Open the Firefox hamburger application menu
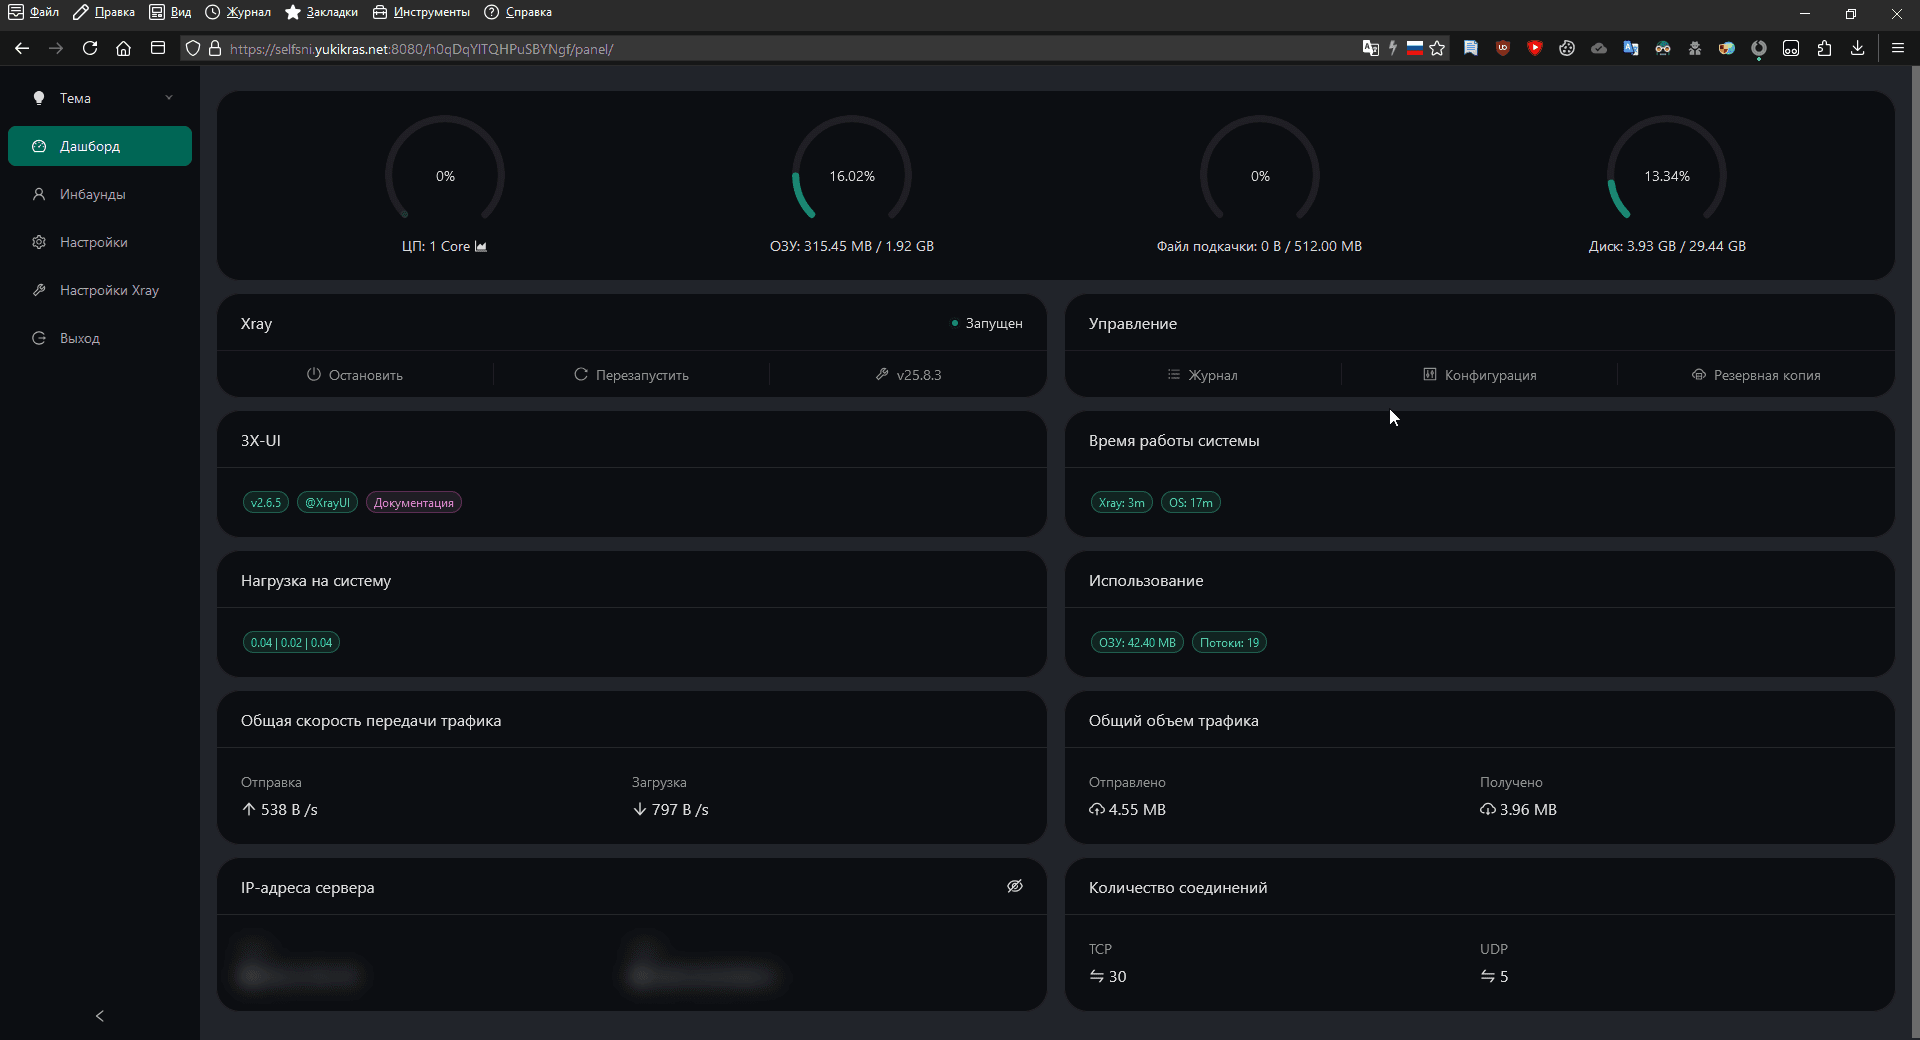The image size is (1920, 1040). 1897,48
